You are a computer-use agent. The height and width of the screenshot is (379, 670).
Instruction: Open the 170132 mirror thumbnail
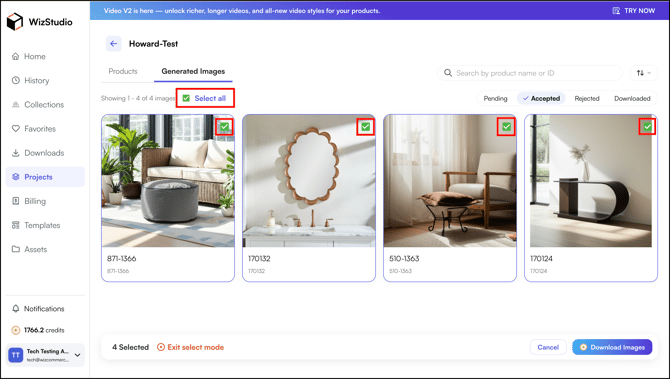click(x=309, y=181)
